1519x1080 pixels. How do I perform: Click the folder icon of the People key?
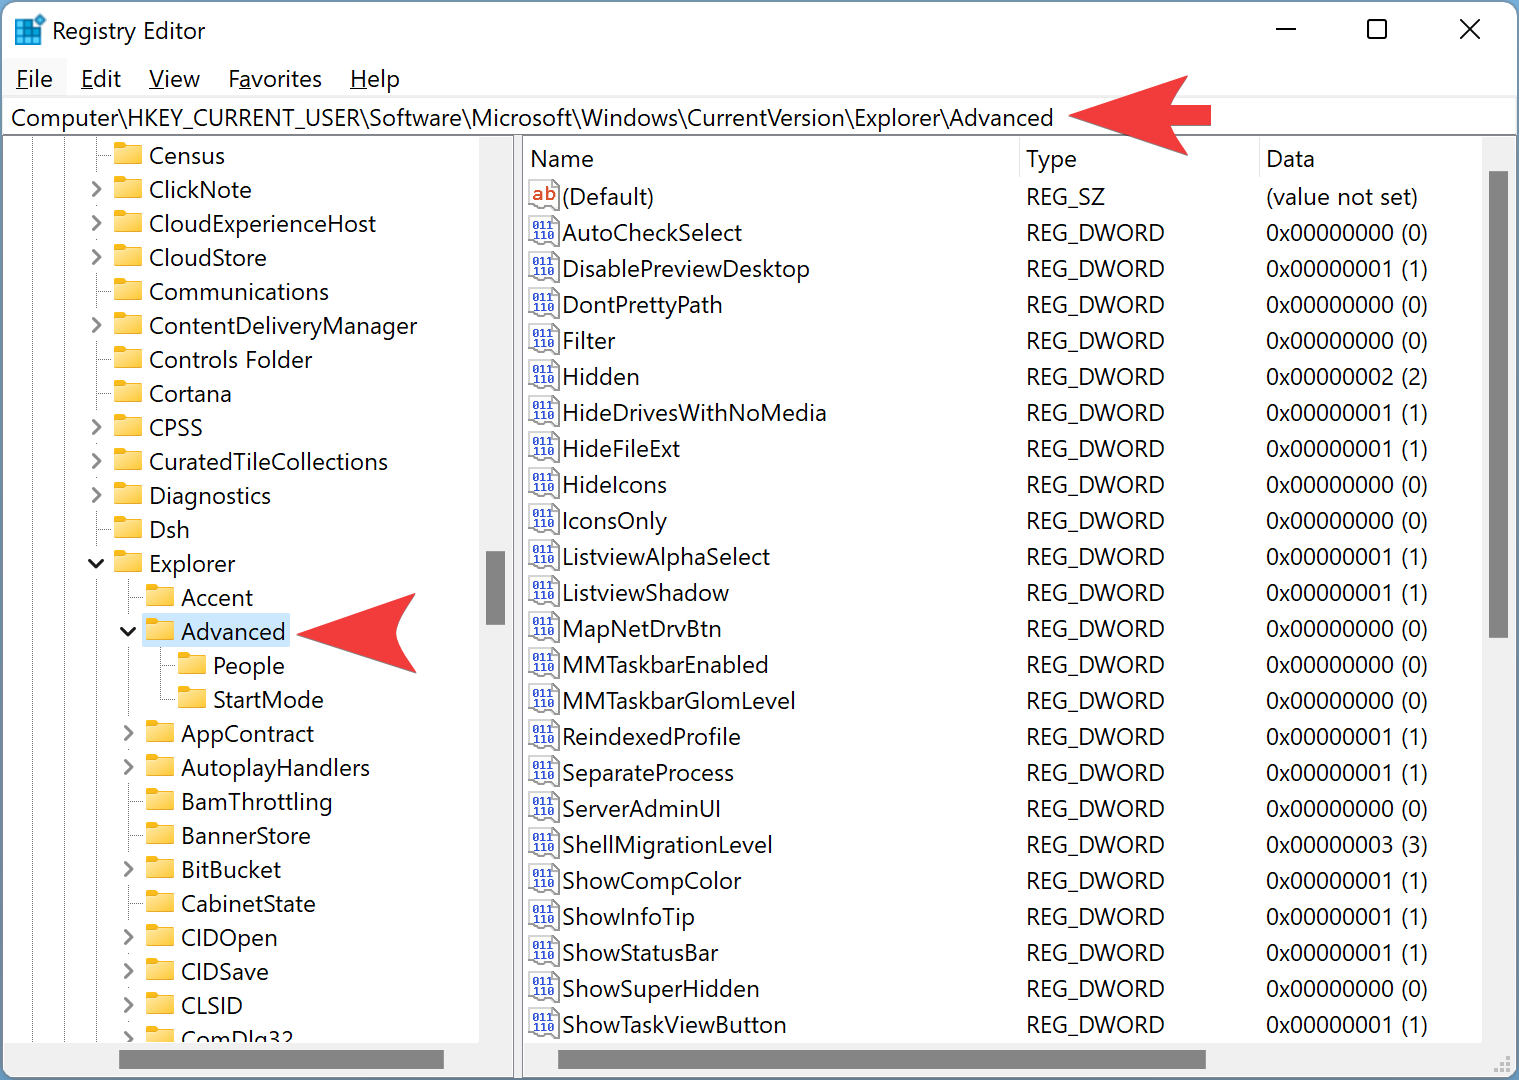pyautogui.click(x=192, y=664)
